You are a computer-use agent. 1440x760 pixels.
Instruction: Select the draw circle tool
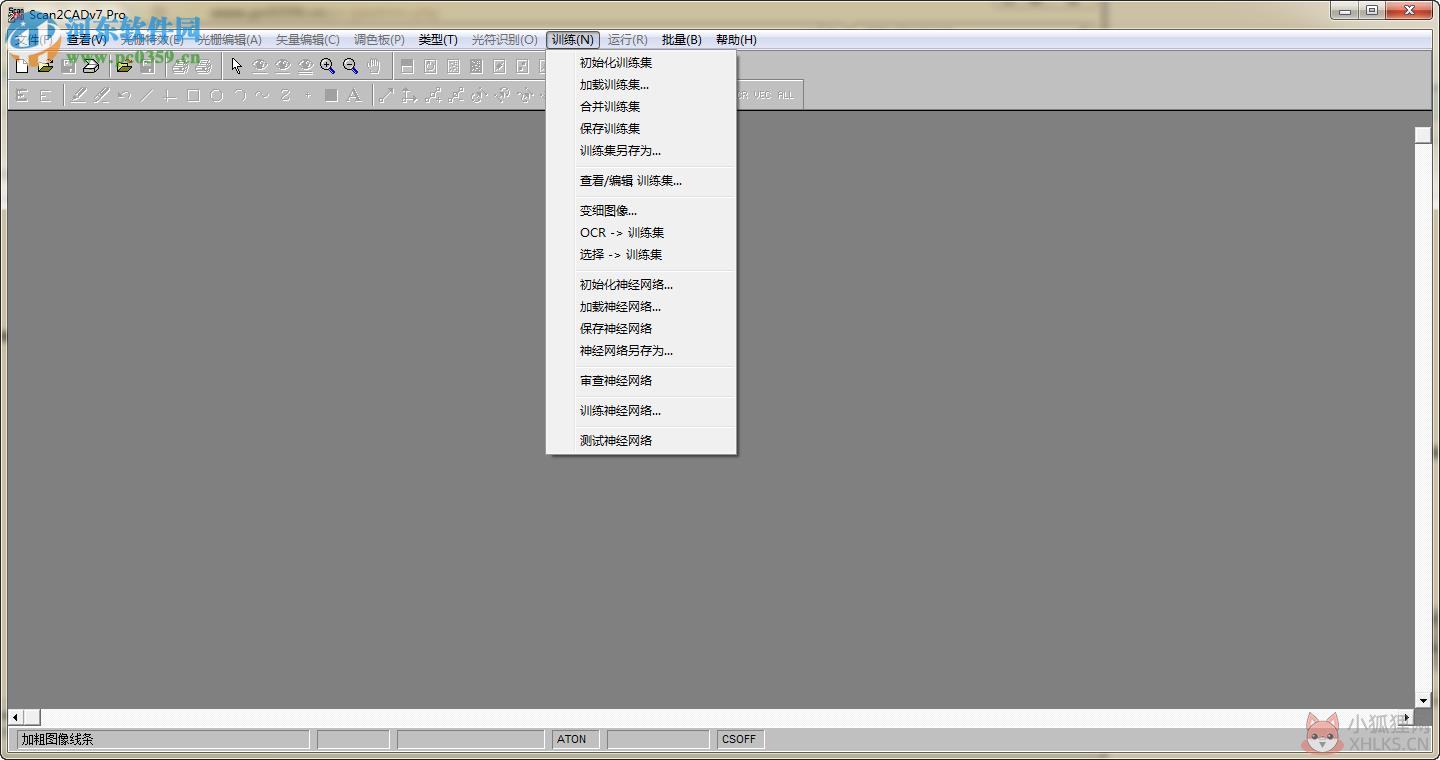216,96
